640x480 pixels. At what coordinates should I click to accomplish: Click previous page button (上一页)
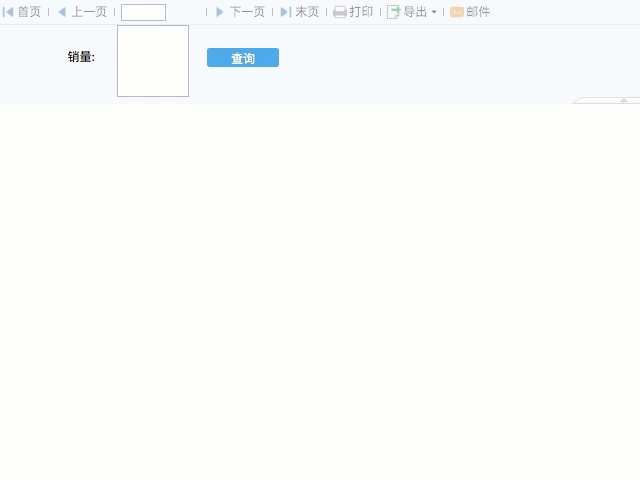click(82, 12)
